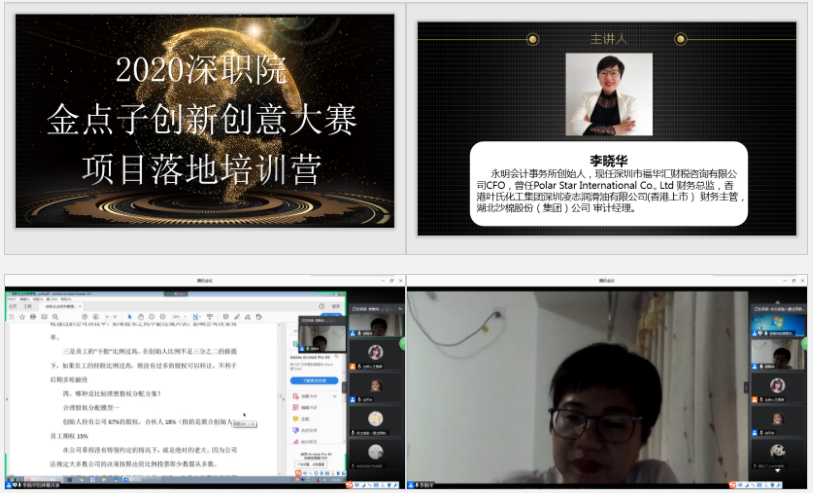813x493 pixels.
Task: Click the Windows Start button in shared screen
Action: pyautogui.click(x=11, y=480)
